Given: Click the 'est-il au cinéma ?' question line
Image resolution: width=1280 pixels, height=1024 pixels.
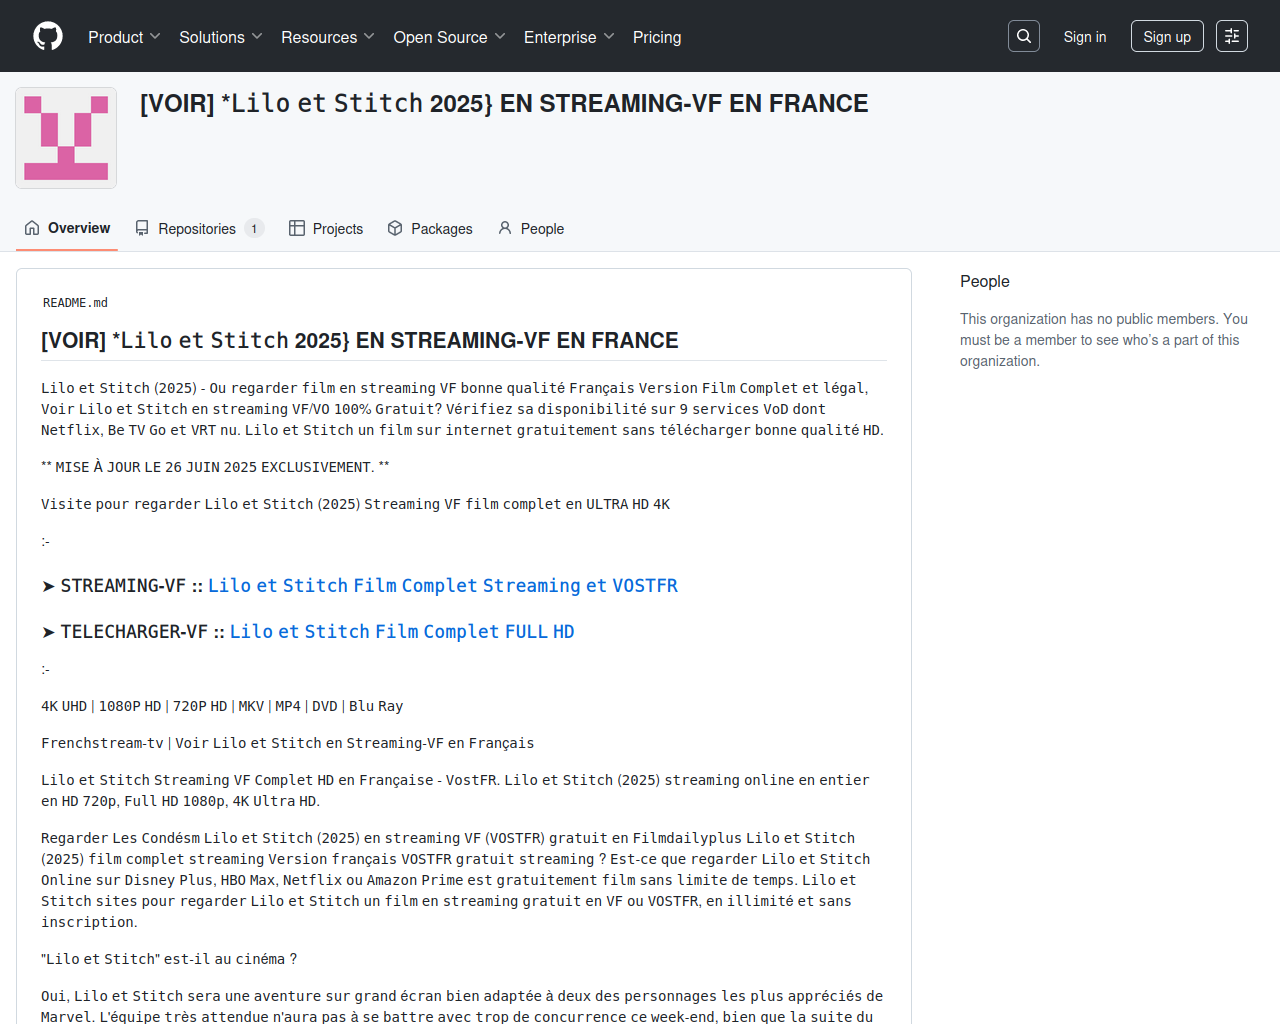Looking at the screenshot, I should tap(169, 959).
